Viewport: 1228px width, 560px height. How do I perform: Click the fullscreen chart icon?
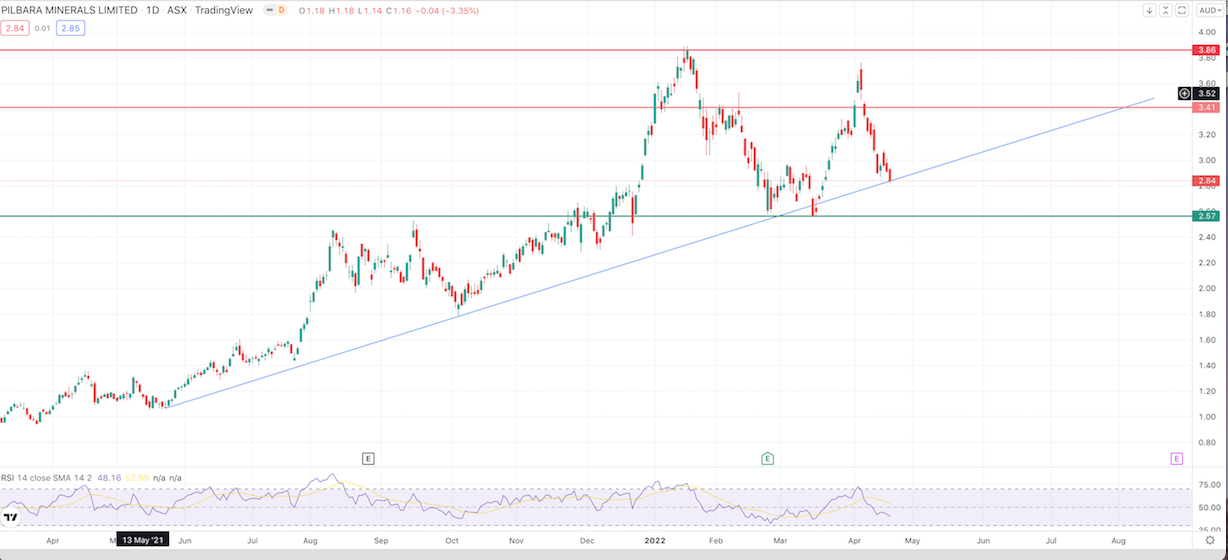tap(1182, 10)
